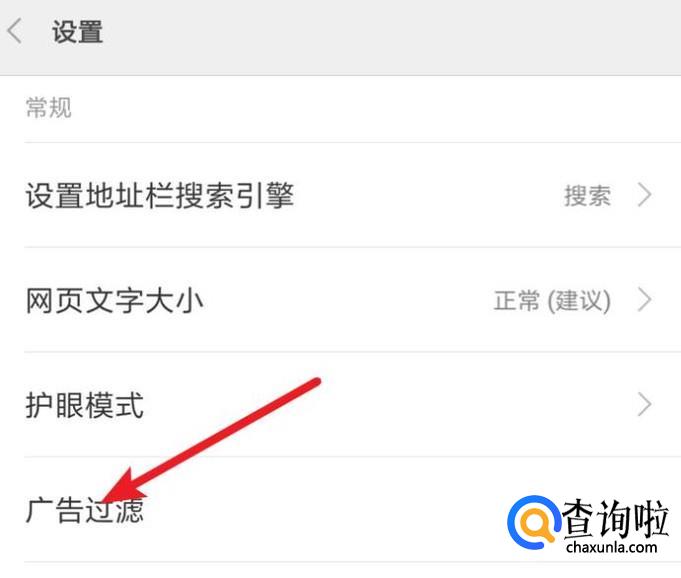The width and height of the screenshot is (681, 578).
Task: Click the 搜索 current value text
Action: 587,195
